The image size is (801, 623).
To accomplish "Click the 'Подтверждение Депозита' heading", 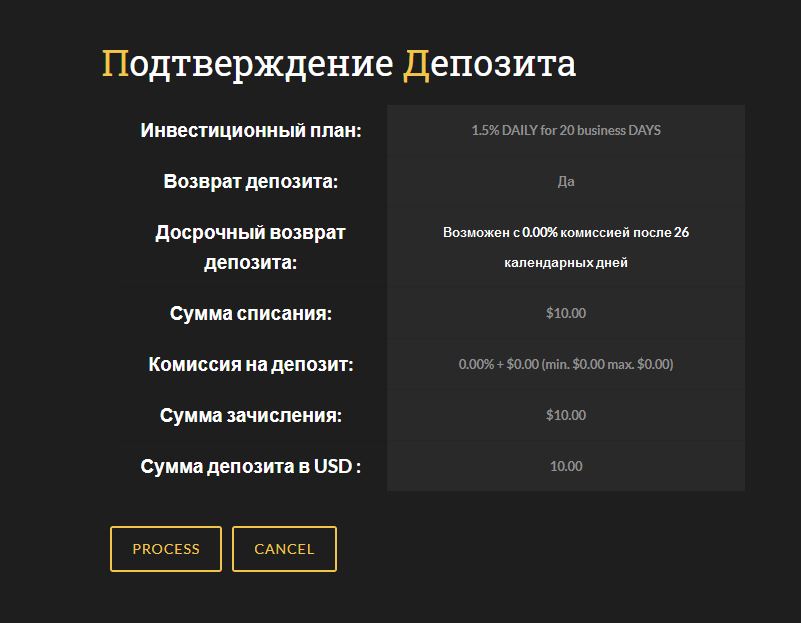I will coord(339,64).
